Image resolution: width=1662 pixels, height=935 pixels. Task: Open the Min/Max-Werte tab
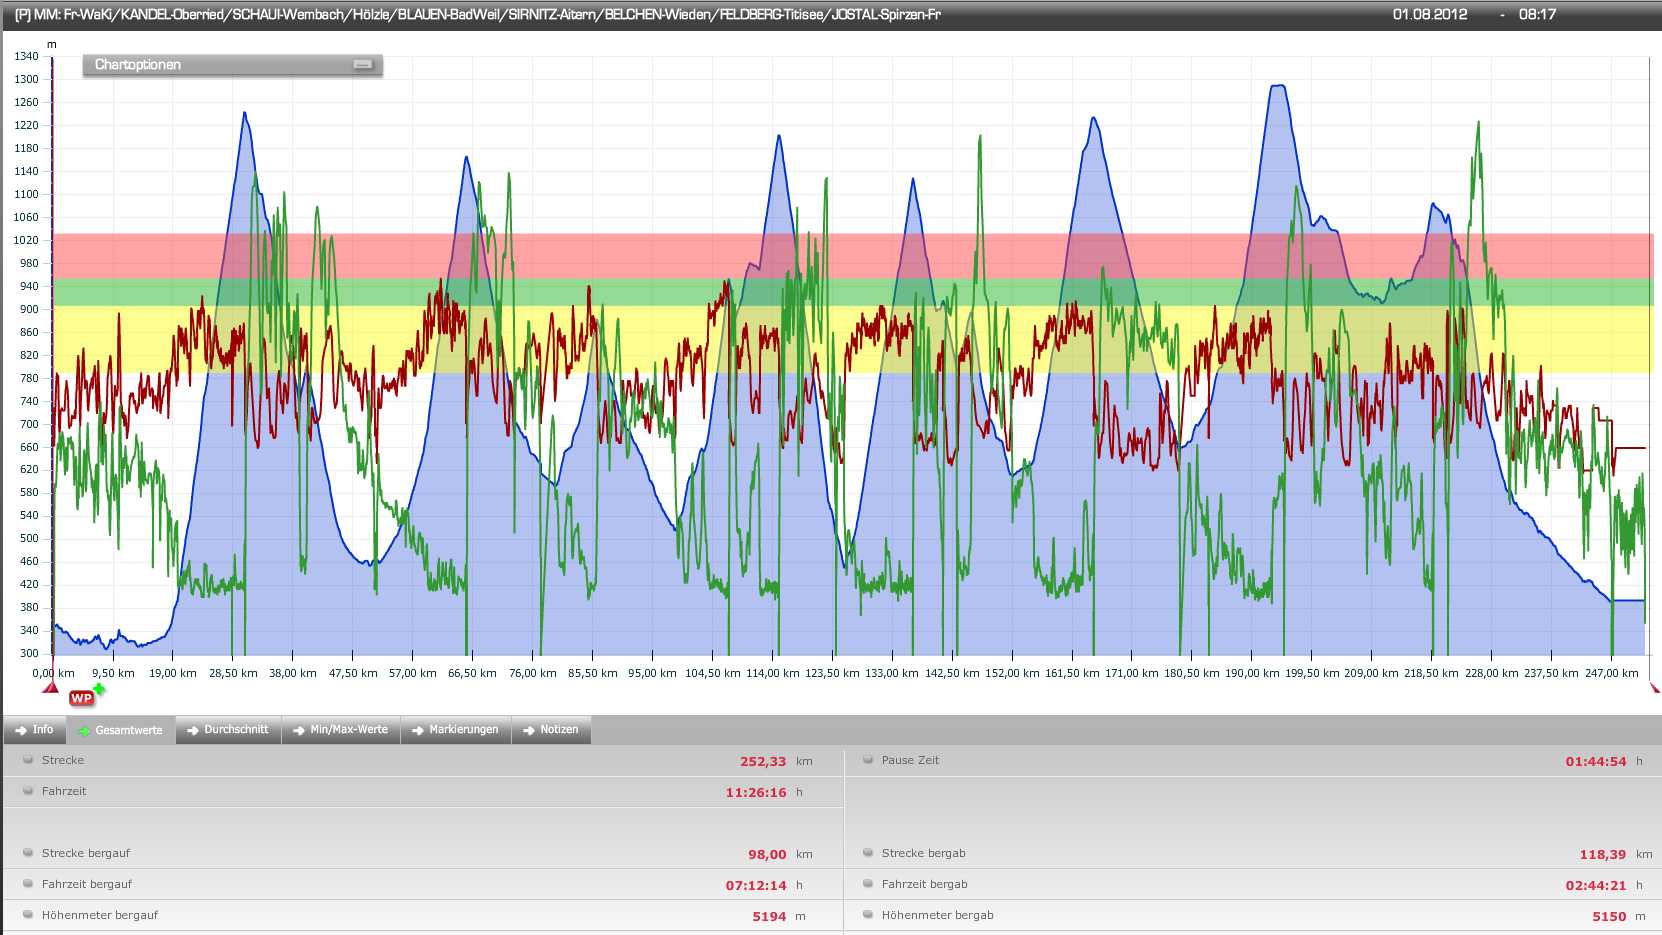tap(341, 730)
